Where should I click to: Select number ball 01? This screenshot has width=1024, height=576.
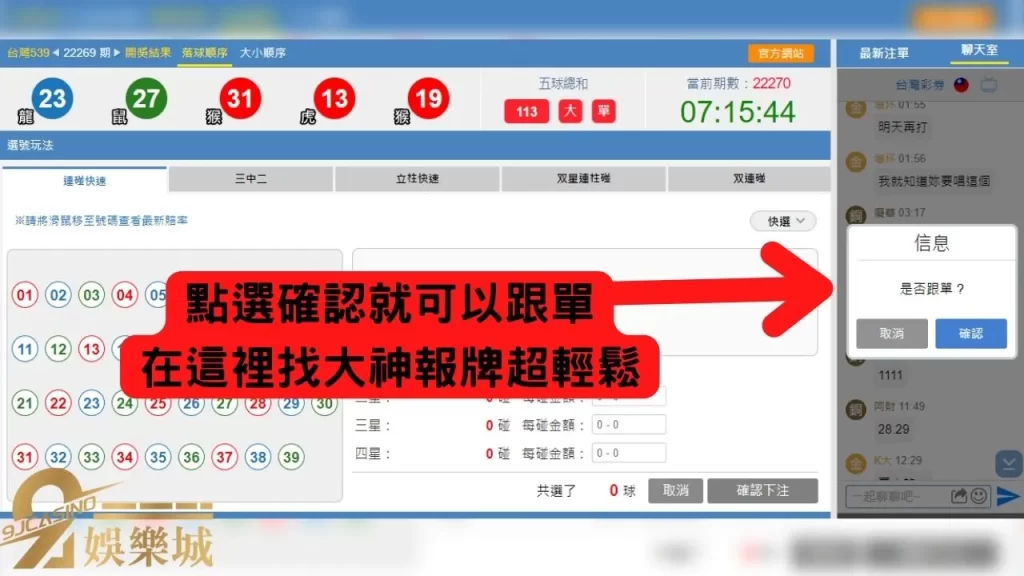point(25,295)
